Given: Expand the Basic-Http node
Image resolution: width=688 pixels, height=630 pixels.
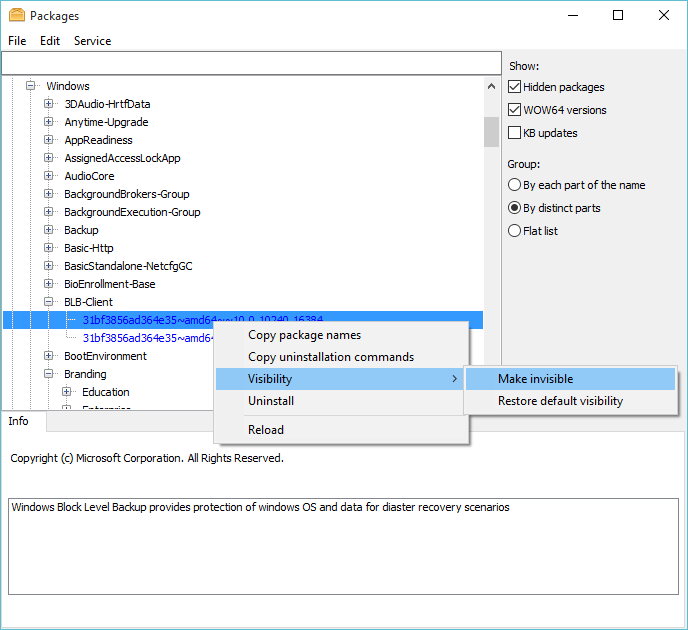Looking at the screenshot, I should pos(48,247).
